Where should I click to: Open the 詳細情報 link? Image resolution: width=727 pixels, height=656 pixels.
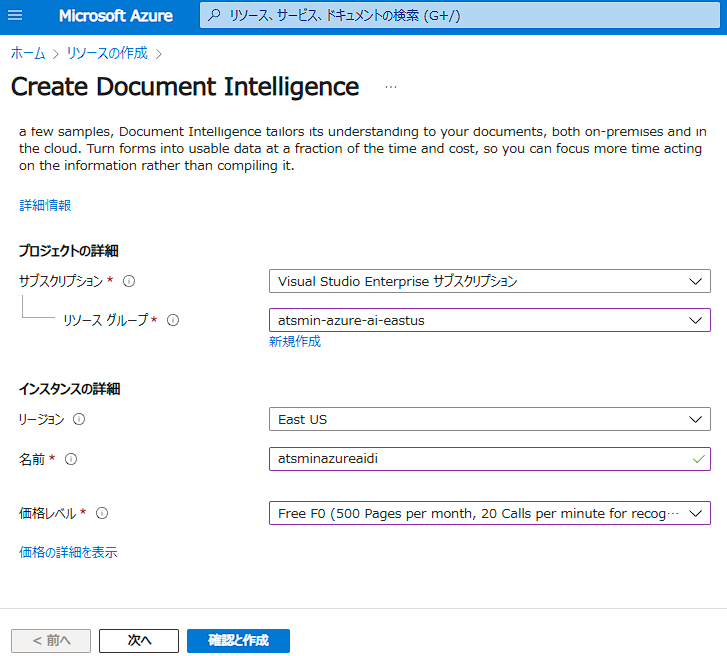point(45,205)
